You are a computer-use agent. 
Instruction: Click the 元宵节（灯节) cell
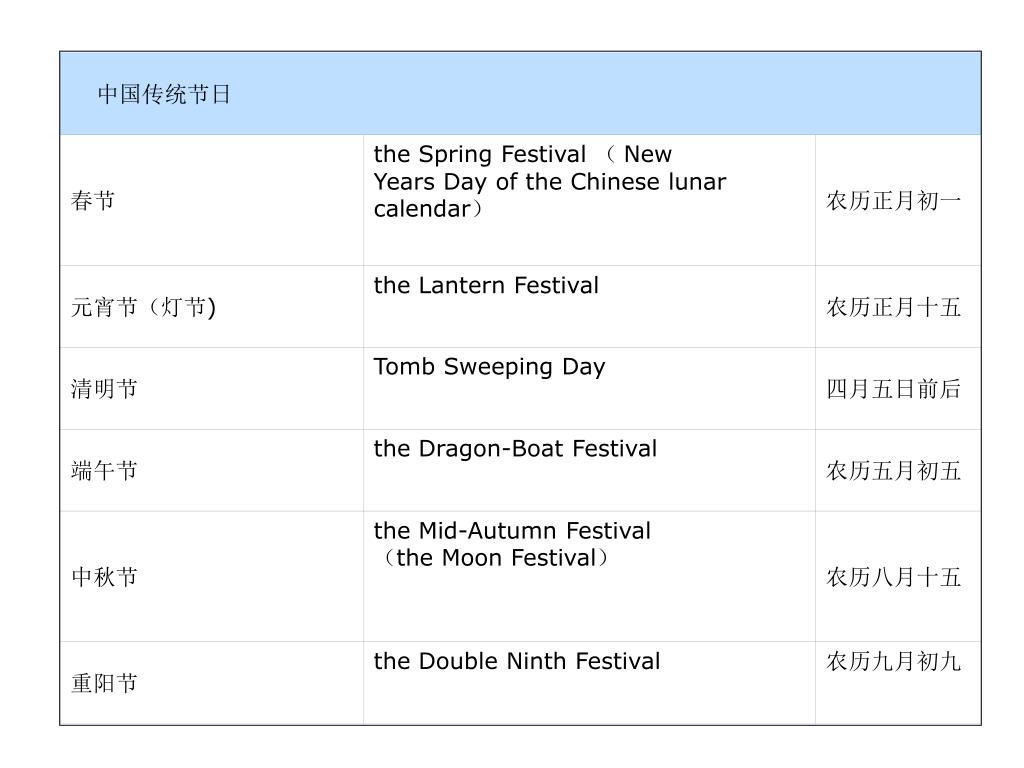click(x=212, y=306)
